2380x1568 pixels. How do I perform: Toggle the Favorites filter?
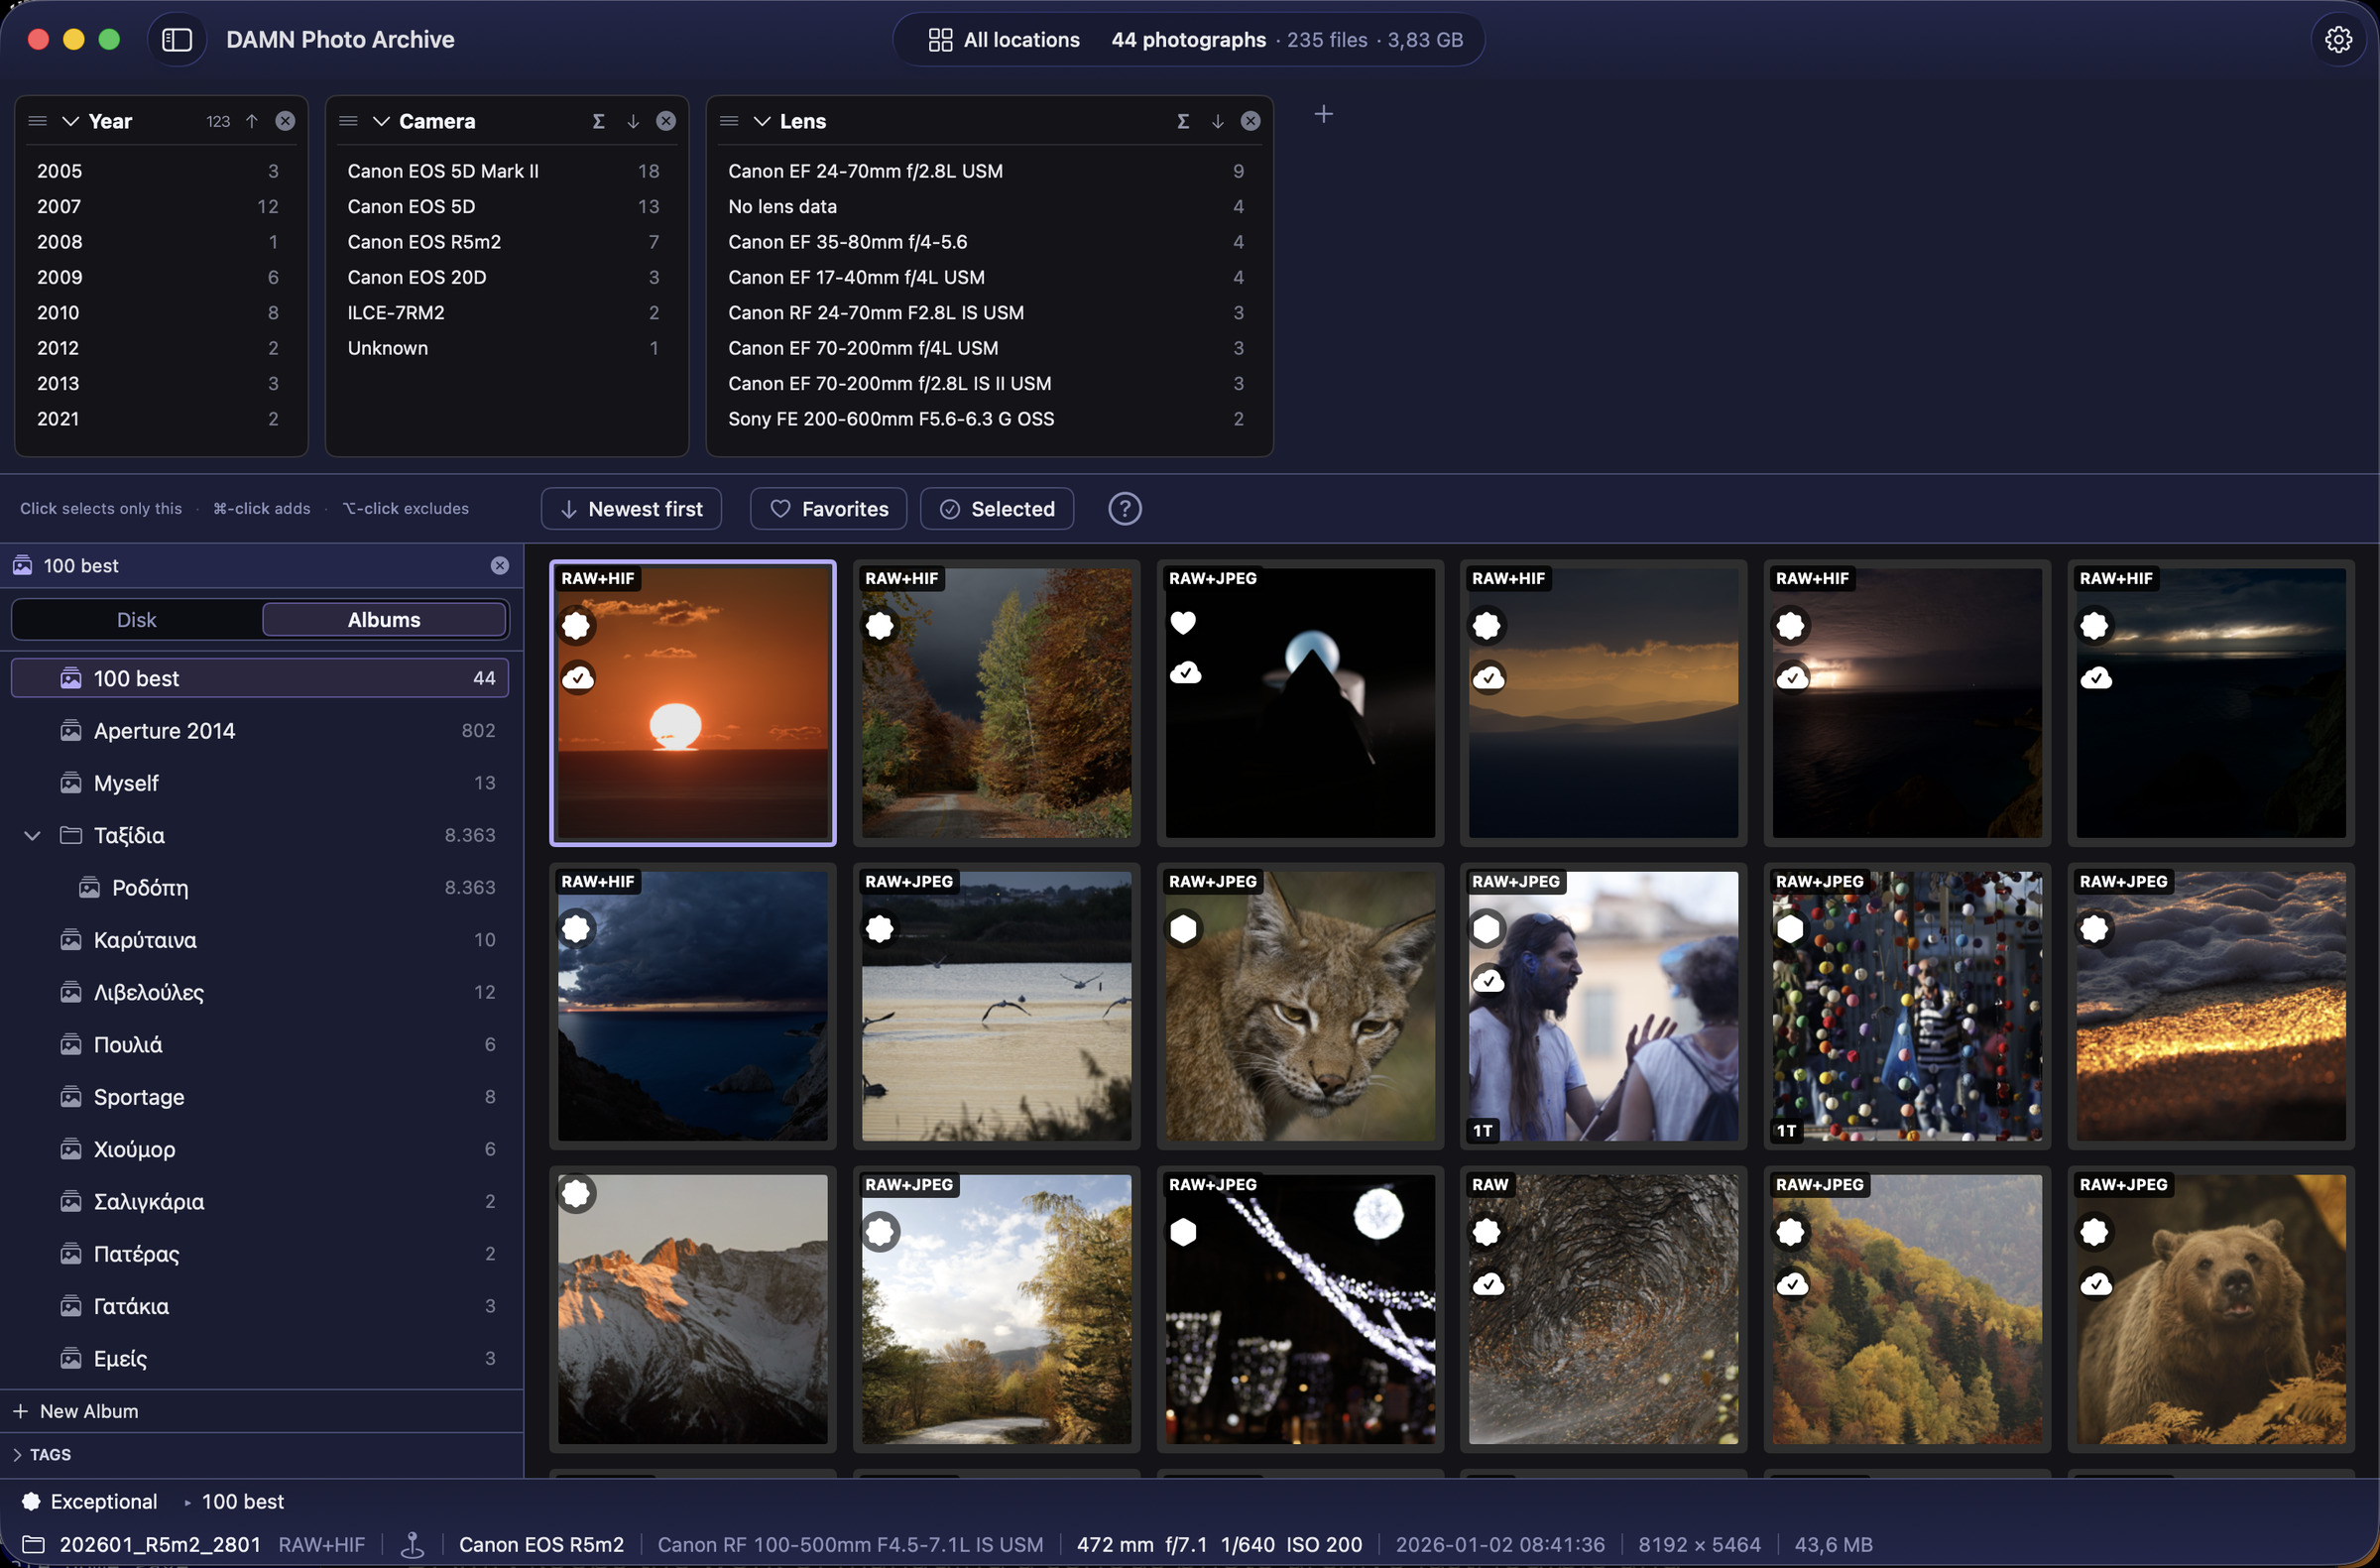coord(829,509)
